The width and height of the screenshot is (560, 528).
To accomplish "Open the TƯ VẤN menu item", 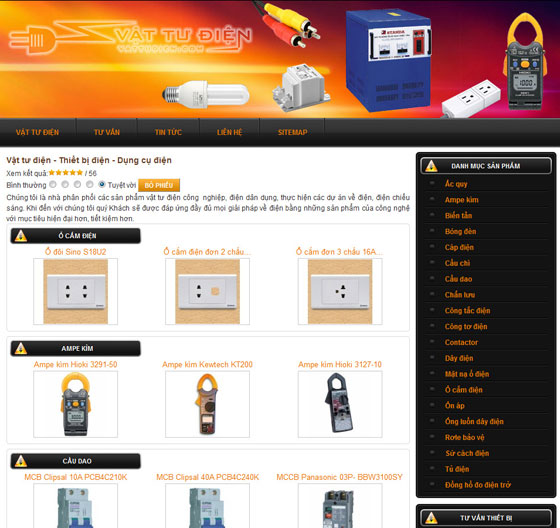I will coord(107,132).
